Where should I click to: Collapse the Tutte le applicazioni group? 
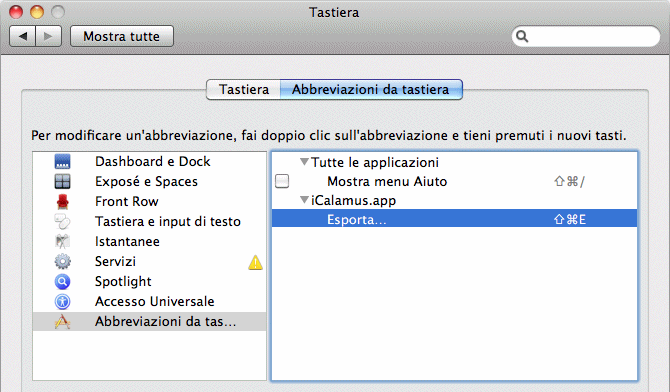point(304,162)
